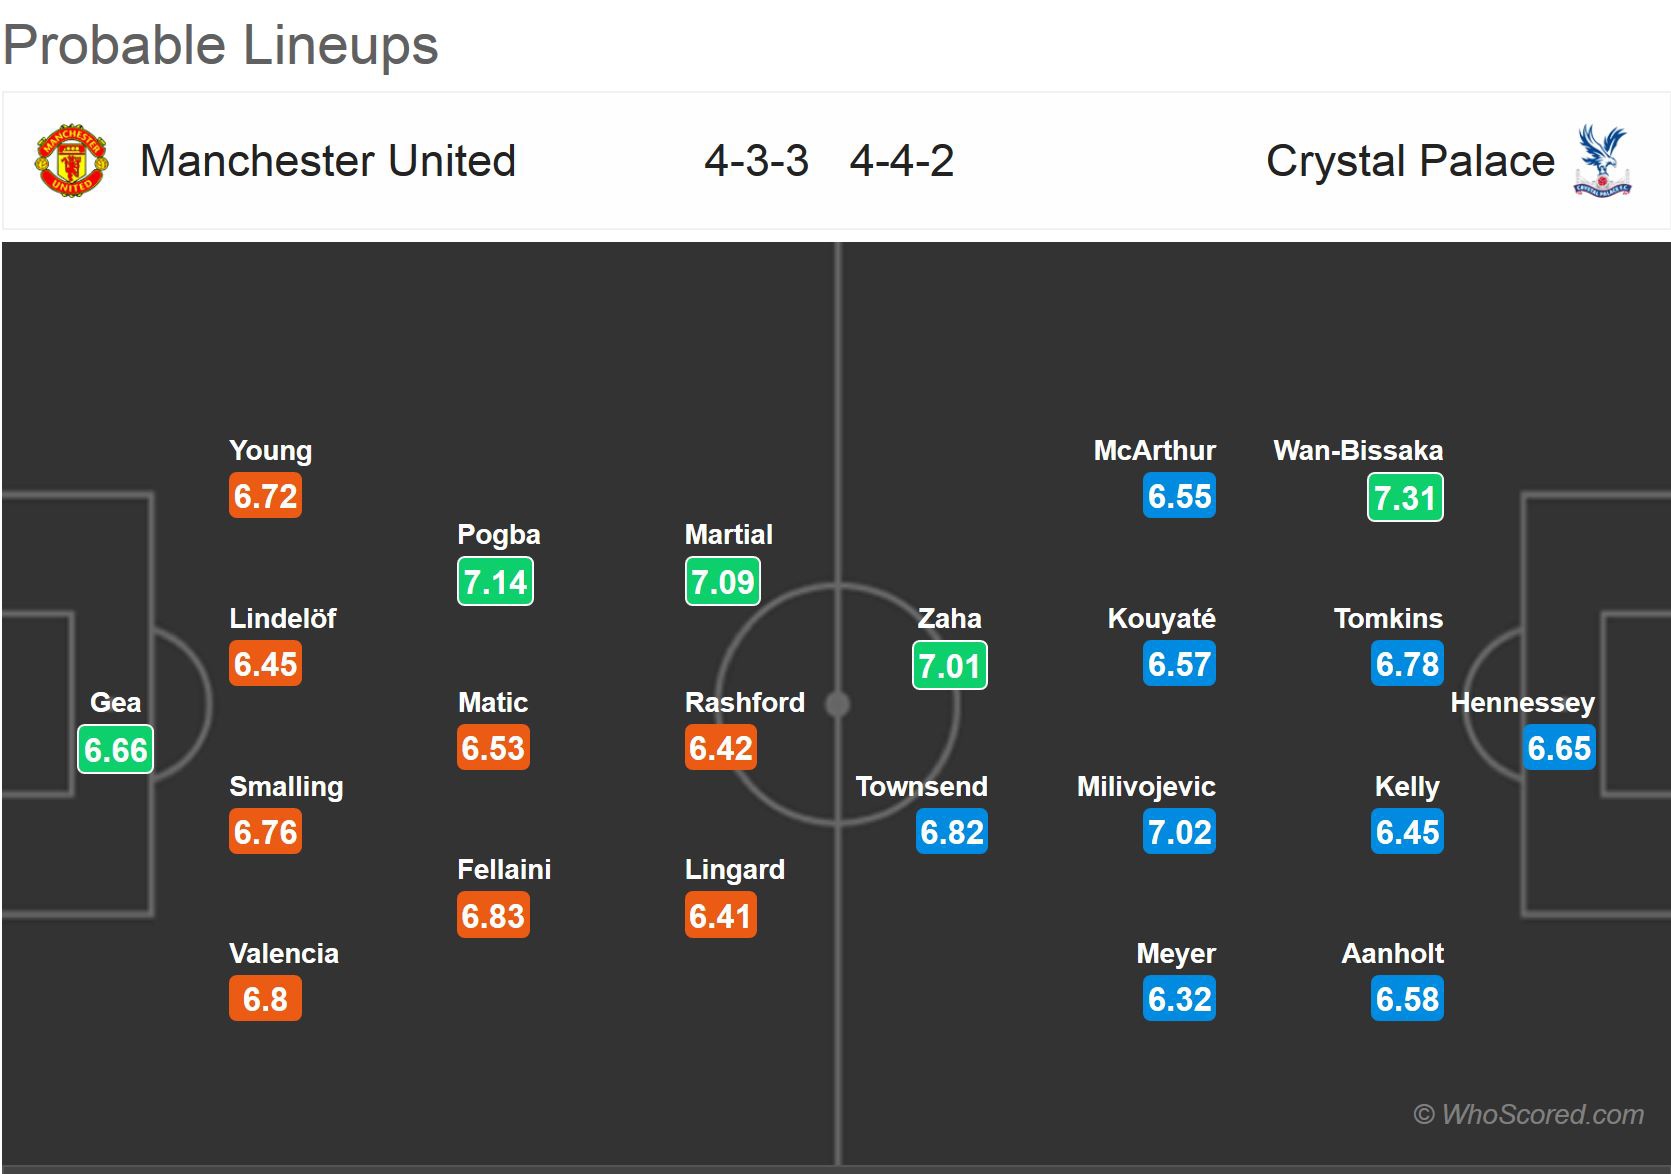Click the Rashford player name
Viewport: 1671px width, 1174px height.
pos(744,702)
